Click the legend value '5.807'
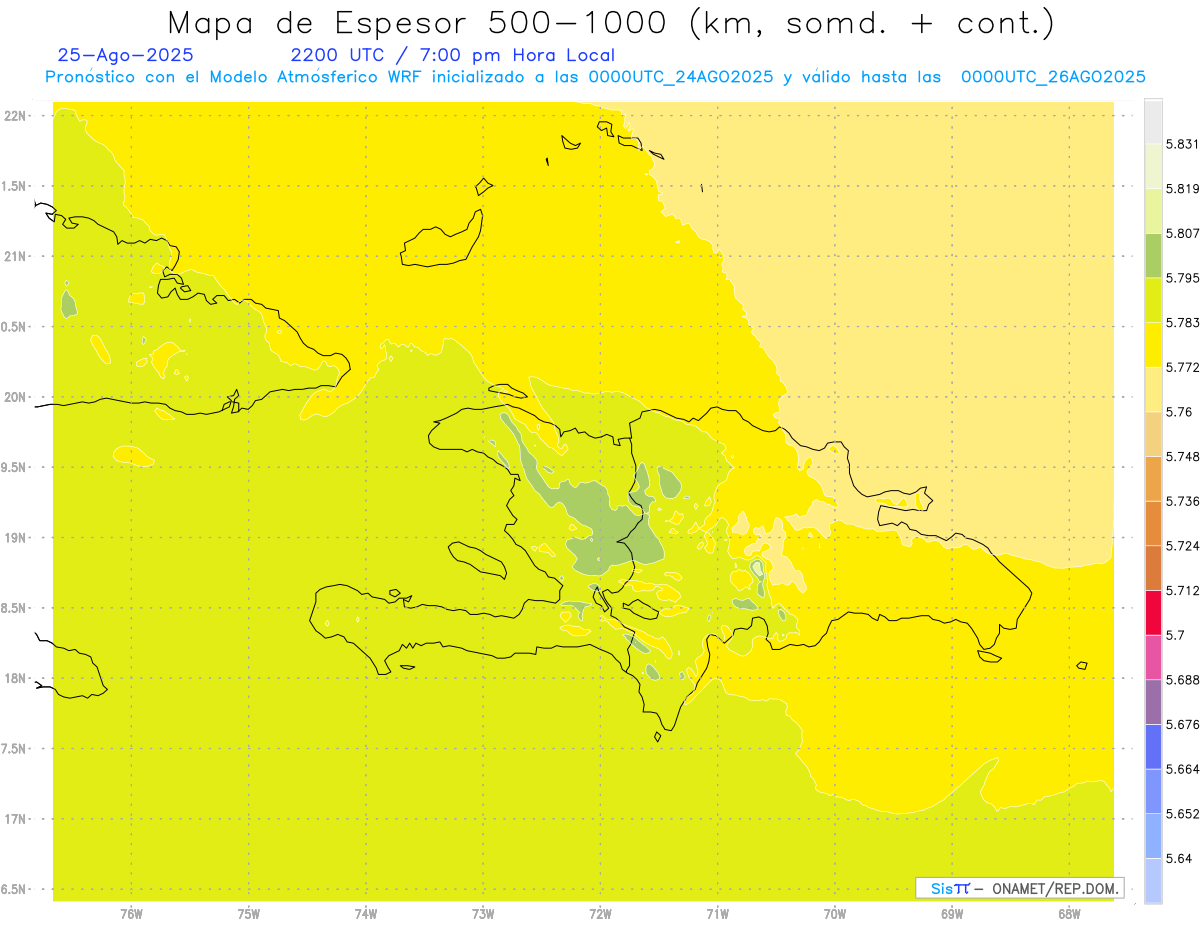 (x=1183, y=233)
